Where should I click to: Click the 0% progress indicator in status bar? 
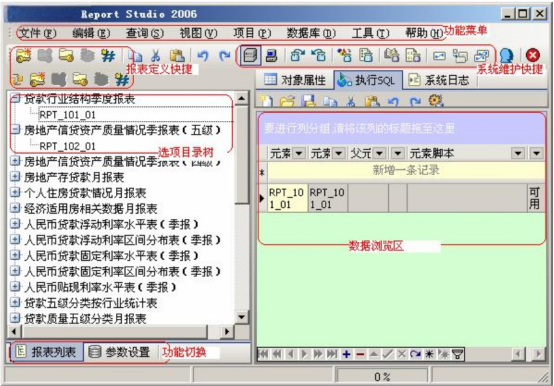pos(382,376)
